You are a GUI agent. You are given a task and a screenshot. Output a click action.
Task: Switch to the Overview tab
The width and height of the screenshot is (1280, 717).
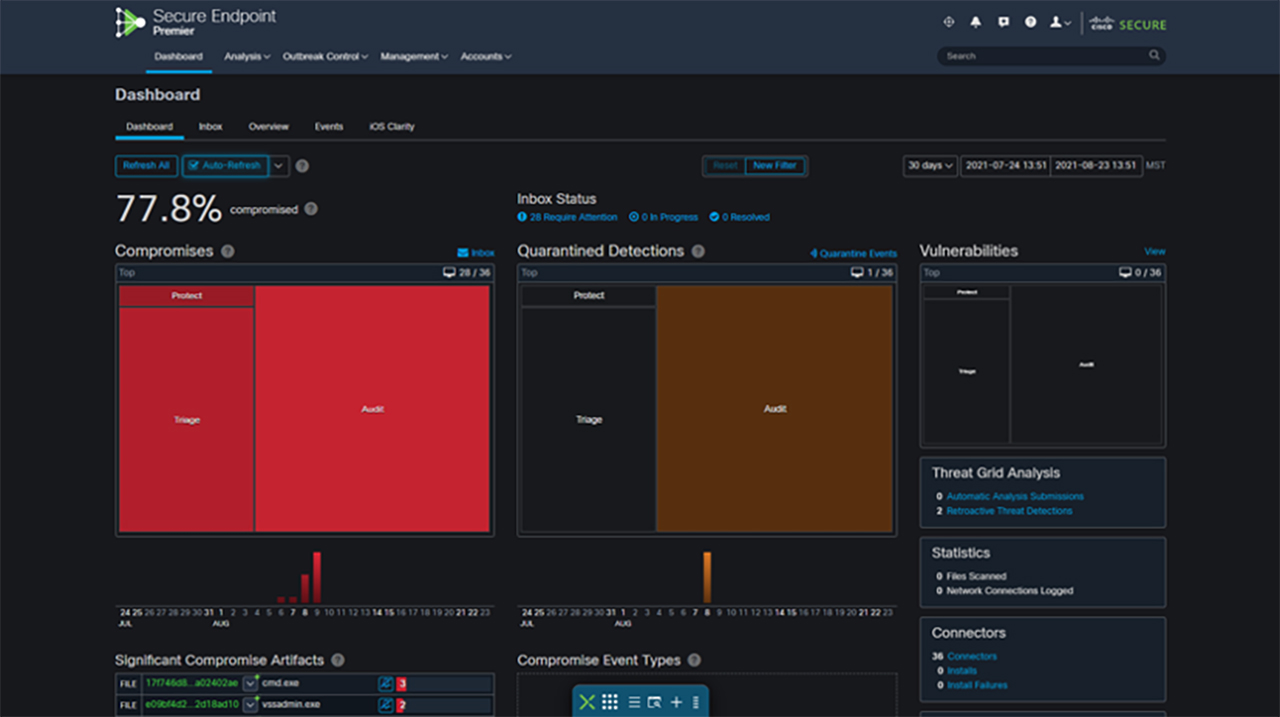269,127
